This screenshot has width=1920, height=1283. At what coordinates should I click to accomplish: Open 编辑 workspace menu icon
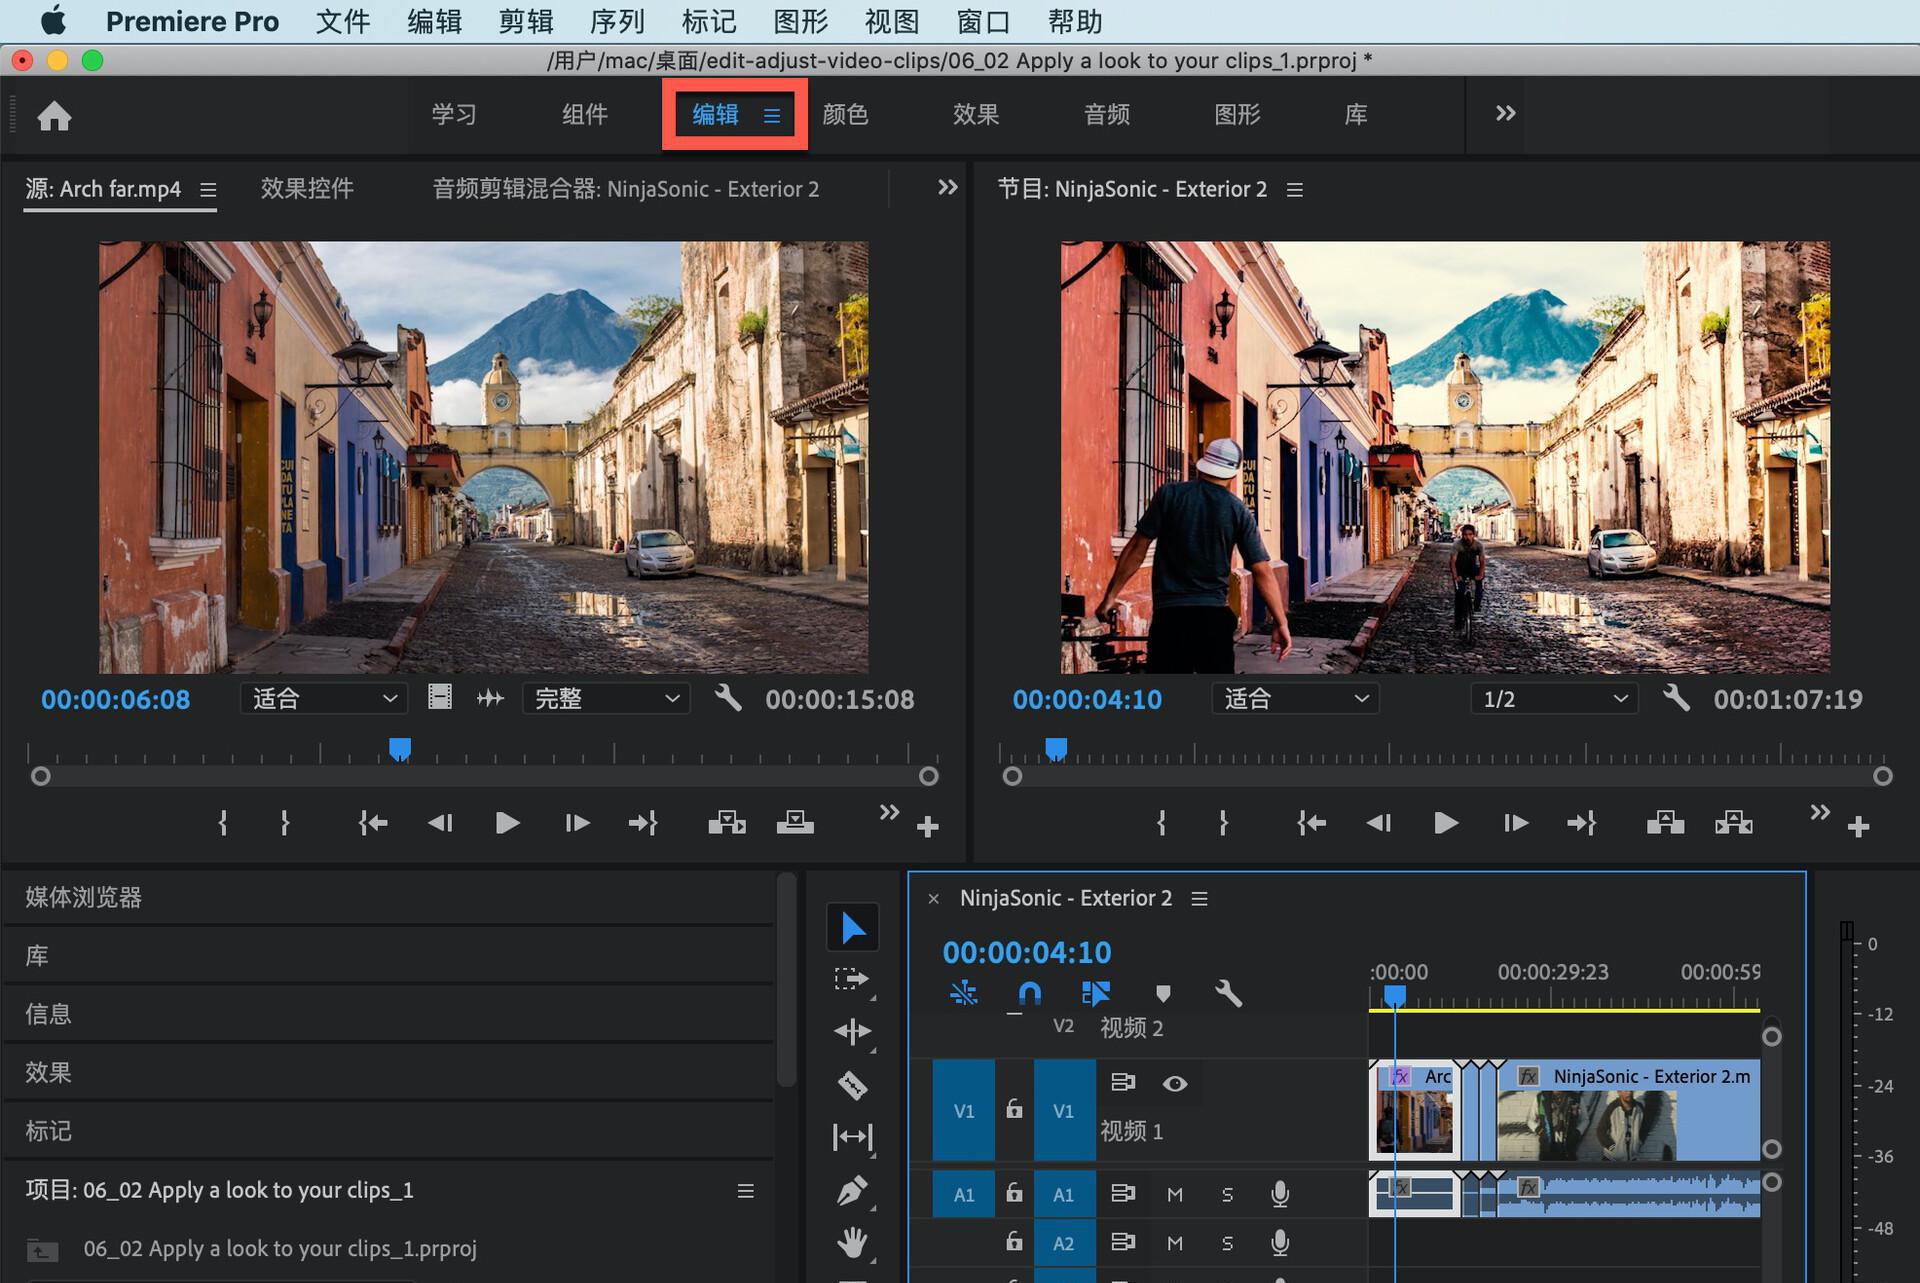pyautogui.click(x=772, y=115)
